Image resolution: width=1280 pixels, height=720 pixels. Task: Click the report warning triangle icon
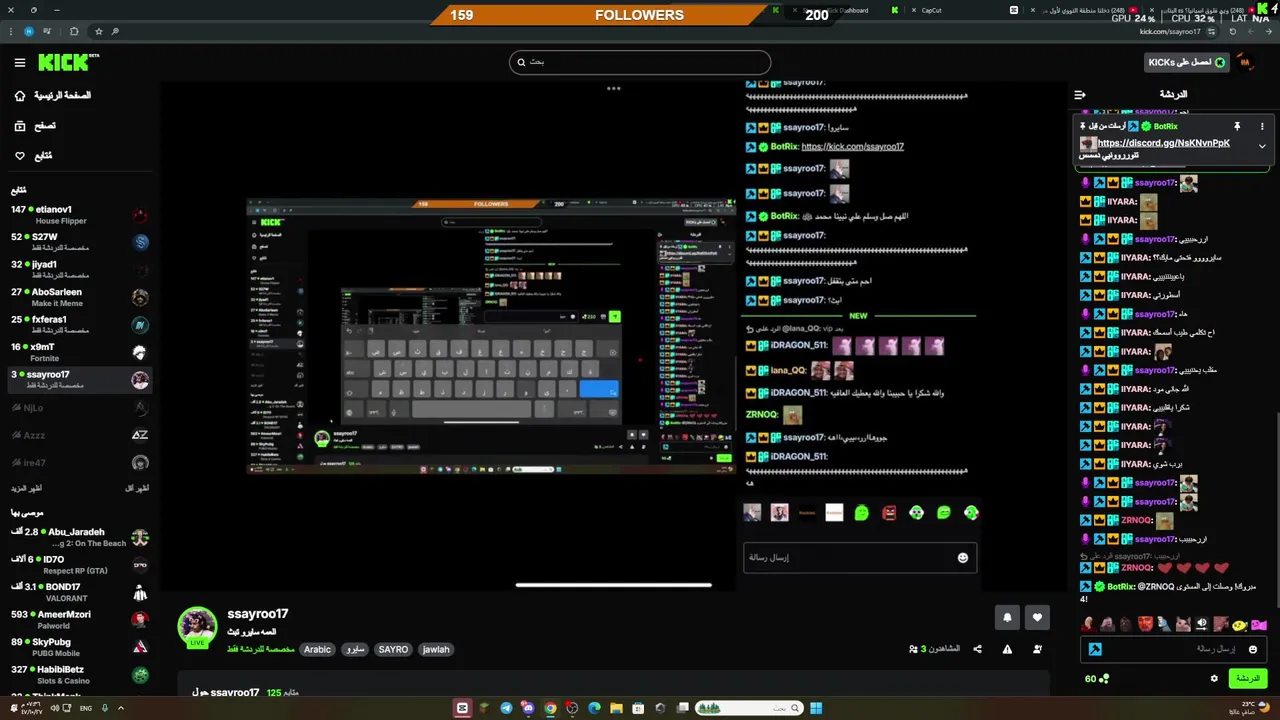[x=1007, y=649]
